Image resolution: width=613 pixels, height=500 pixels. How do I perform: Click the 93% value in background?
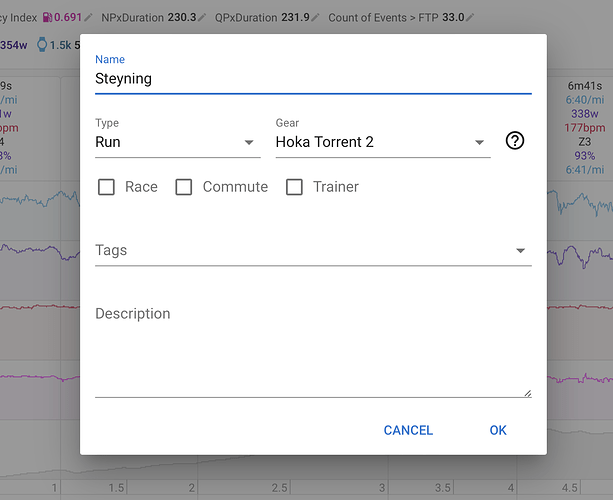(584, 156)
